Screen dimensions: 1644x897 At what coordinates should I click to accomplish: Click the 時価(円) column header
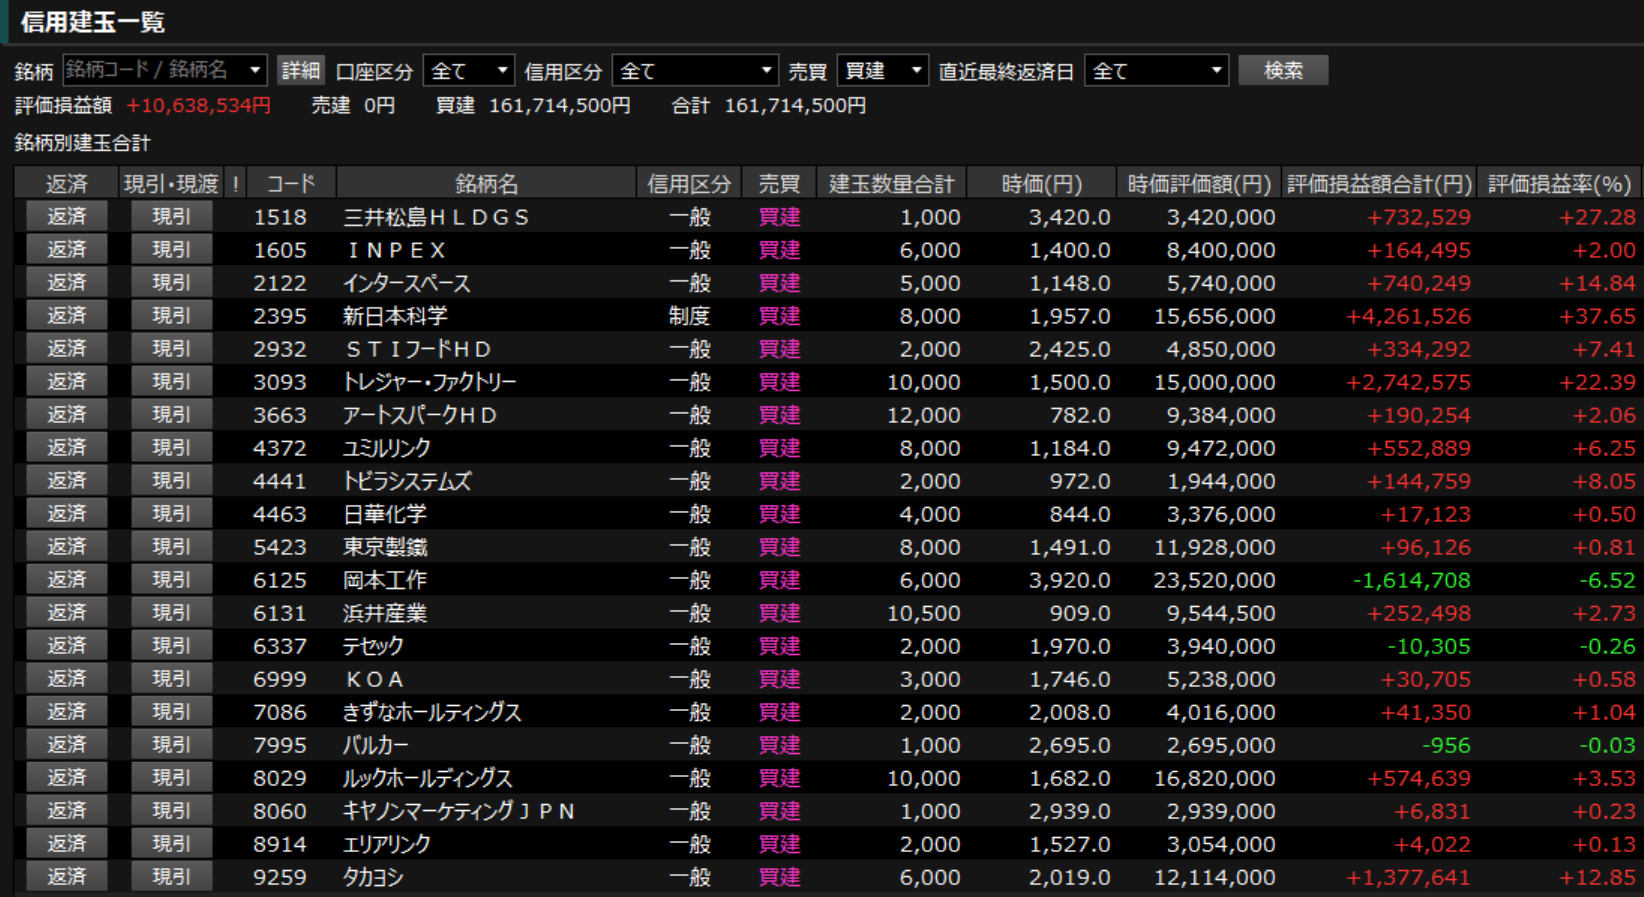click(x=1041, y=183)
